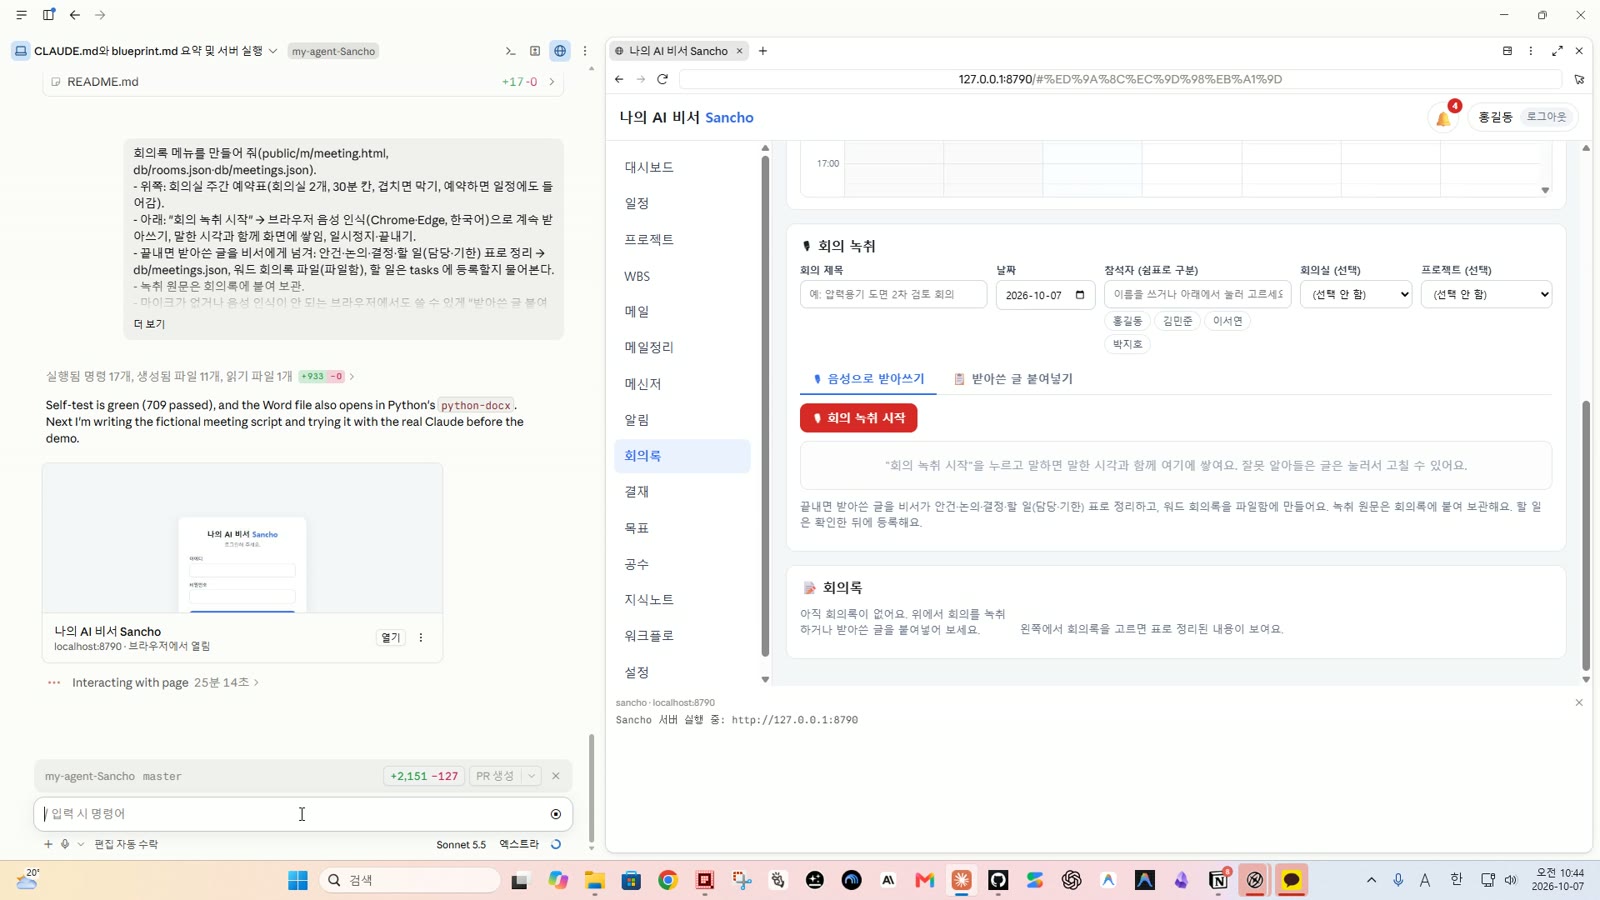The image size is (1600, 900).
Task: Click the 열기 button on the preview card
Action: [x=391, y=638]
